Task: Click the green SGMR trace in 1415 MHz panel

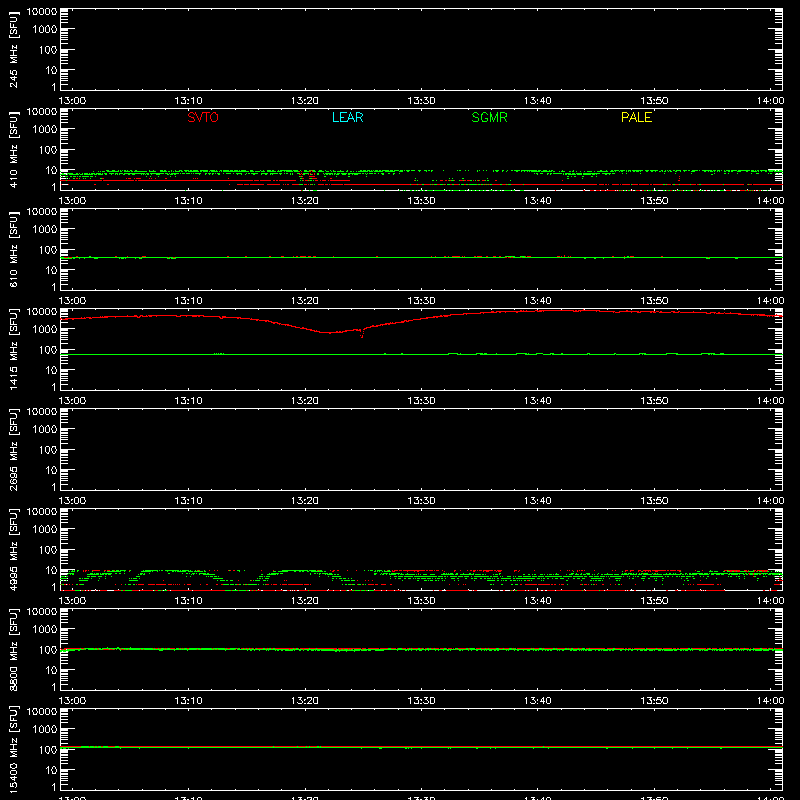Action: (x=421, y=354)
